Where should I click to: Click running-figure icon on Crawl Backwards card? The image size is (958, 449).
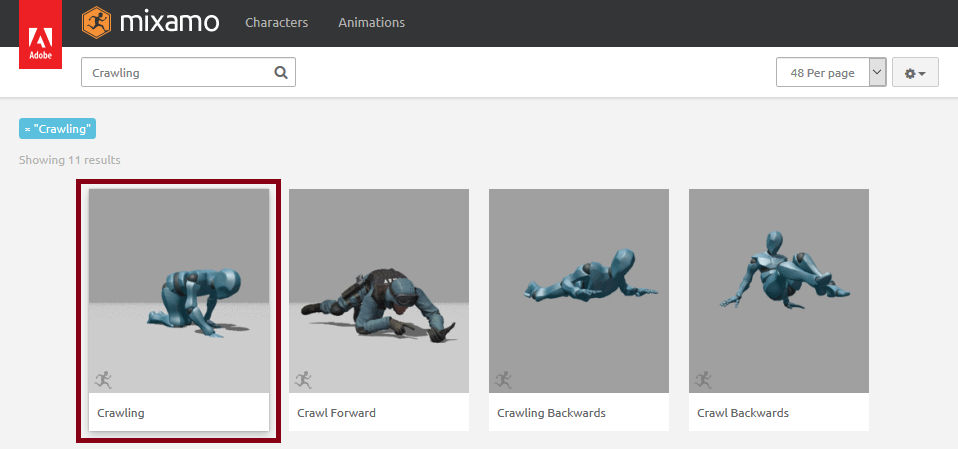click(704, 379)
